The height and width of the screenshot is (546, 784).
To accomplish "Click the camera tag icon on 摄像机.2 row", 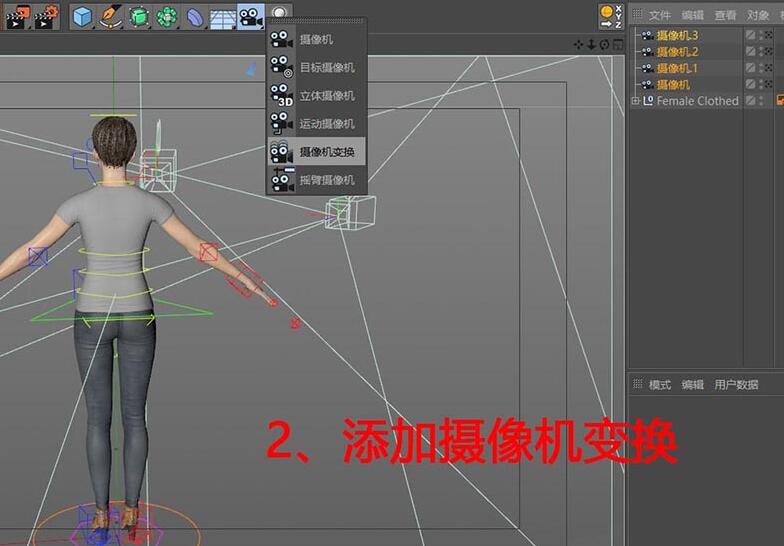I will [768, 52].
